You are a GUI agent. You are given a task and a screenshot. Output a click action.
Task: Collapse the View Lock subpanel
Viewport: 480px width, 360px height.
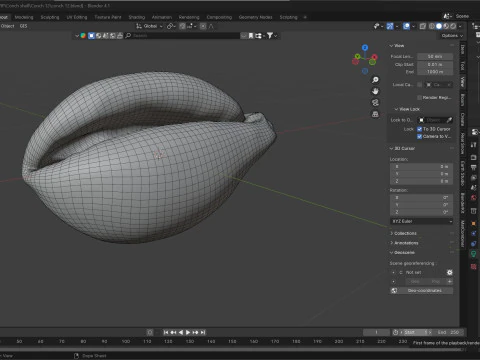tap(407, 109)
